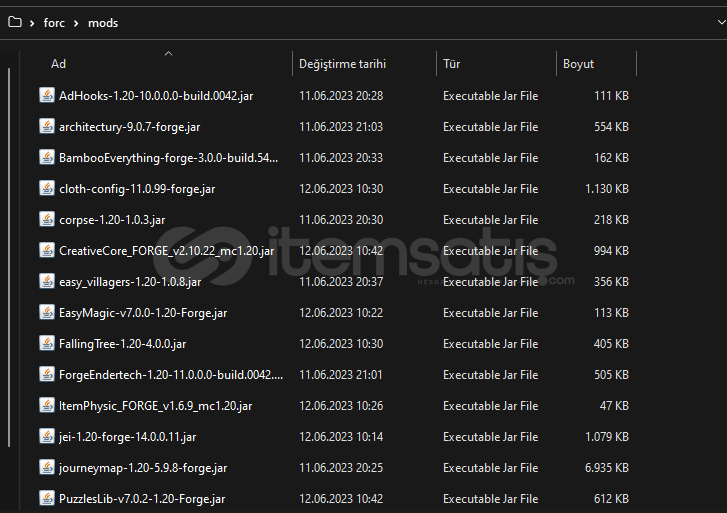Click the mods breadcrumb segment

[103, 23]
